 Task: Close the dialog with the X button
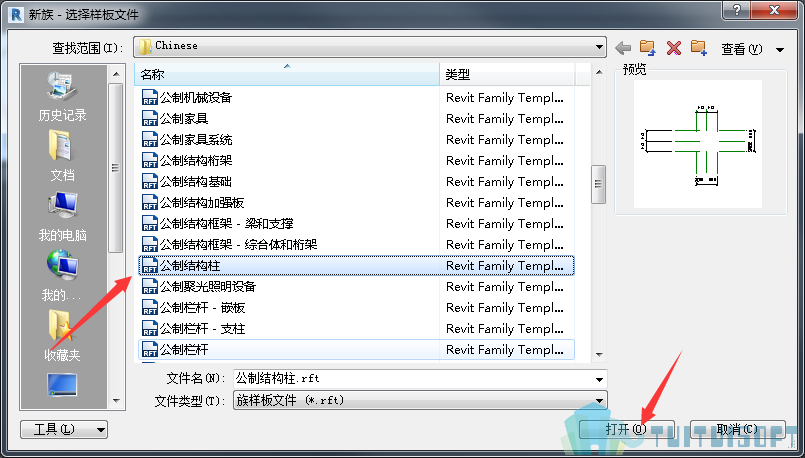774,10
